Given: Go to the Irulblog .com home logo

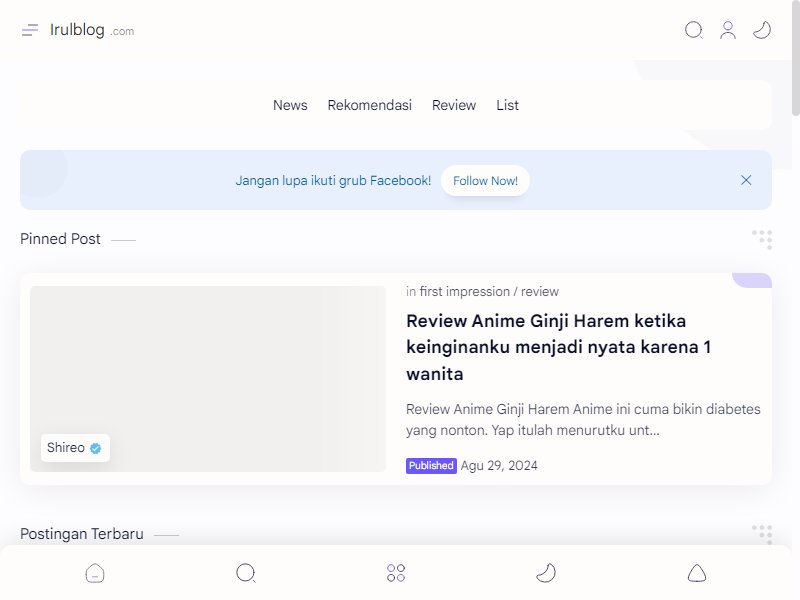Looking at the screenshot, I should (92, 30).
